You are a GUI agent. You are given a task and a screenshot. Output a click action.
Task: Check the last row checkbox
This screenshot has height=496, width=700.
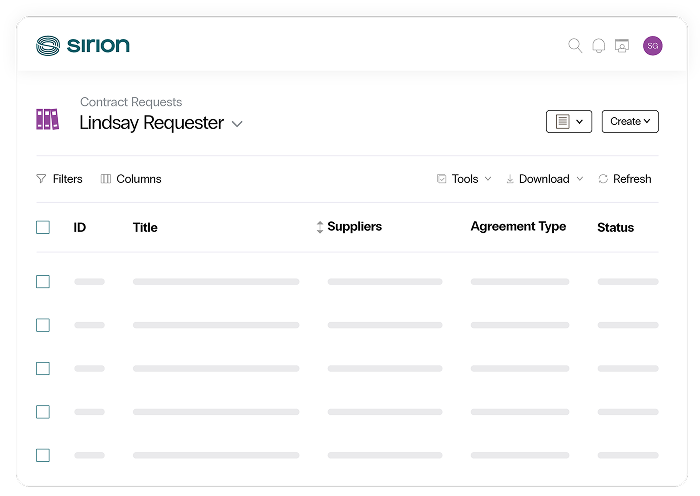43,455
